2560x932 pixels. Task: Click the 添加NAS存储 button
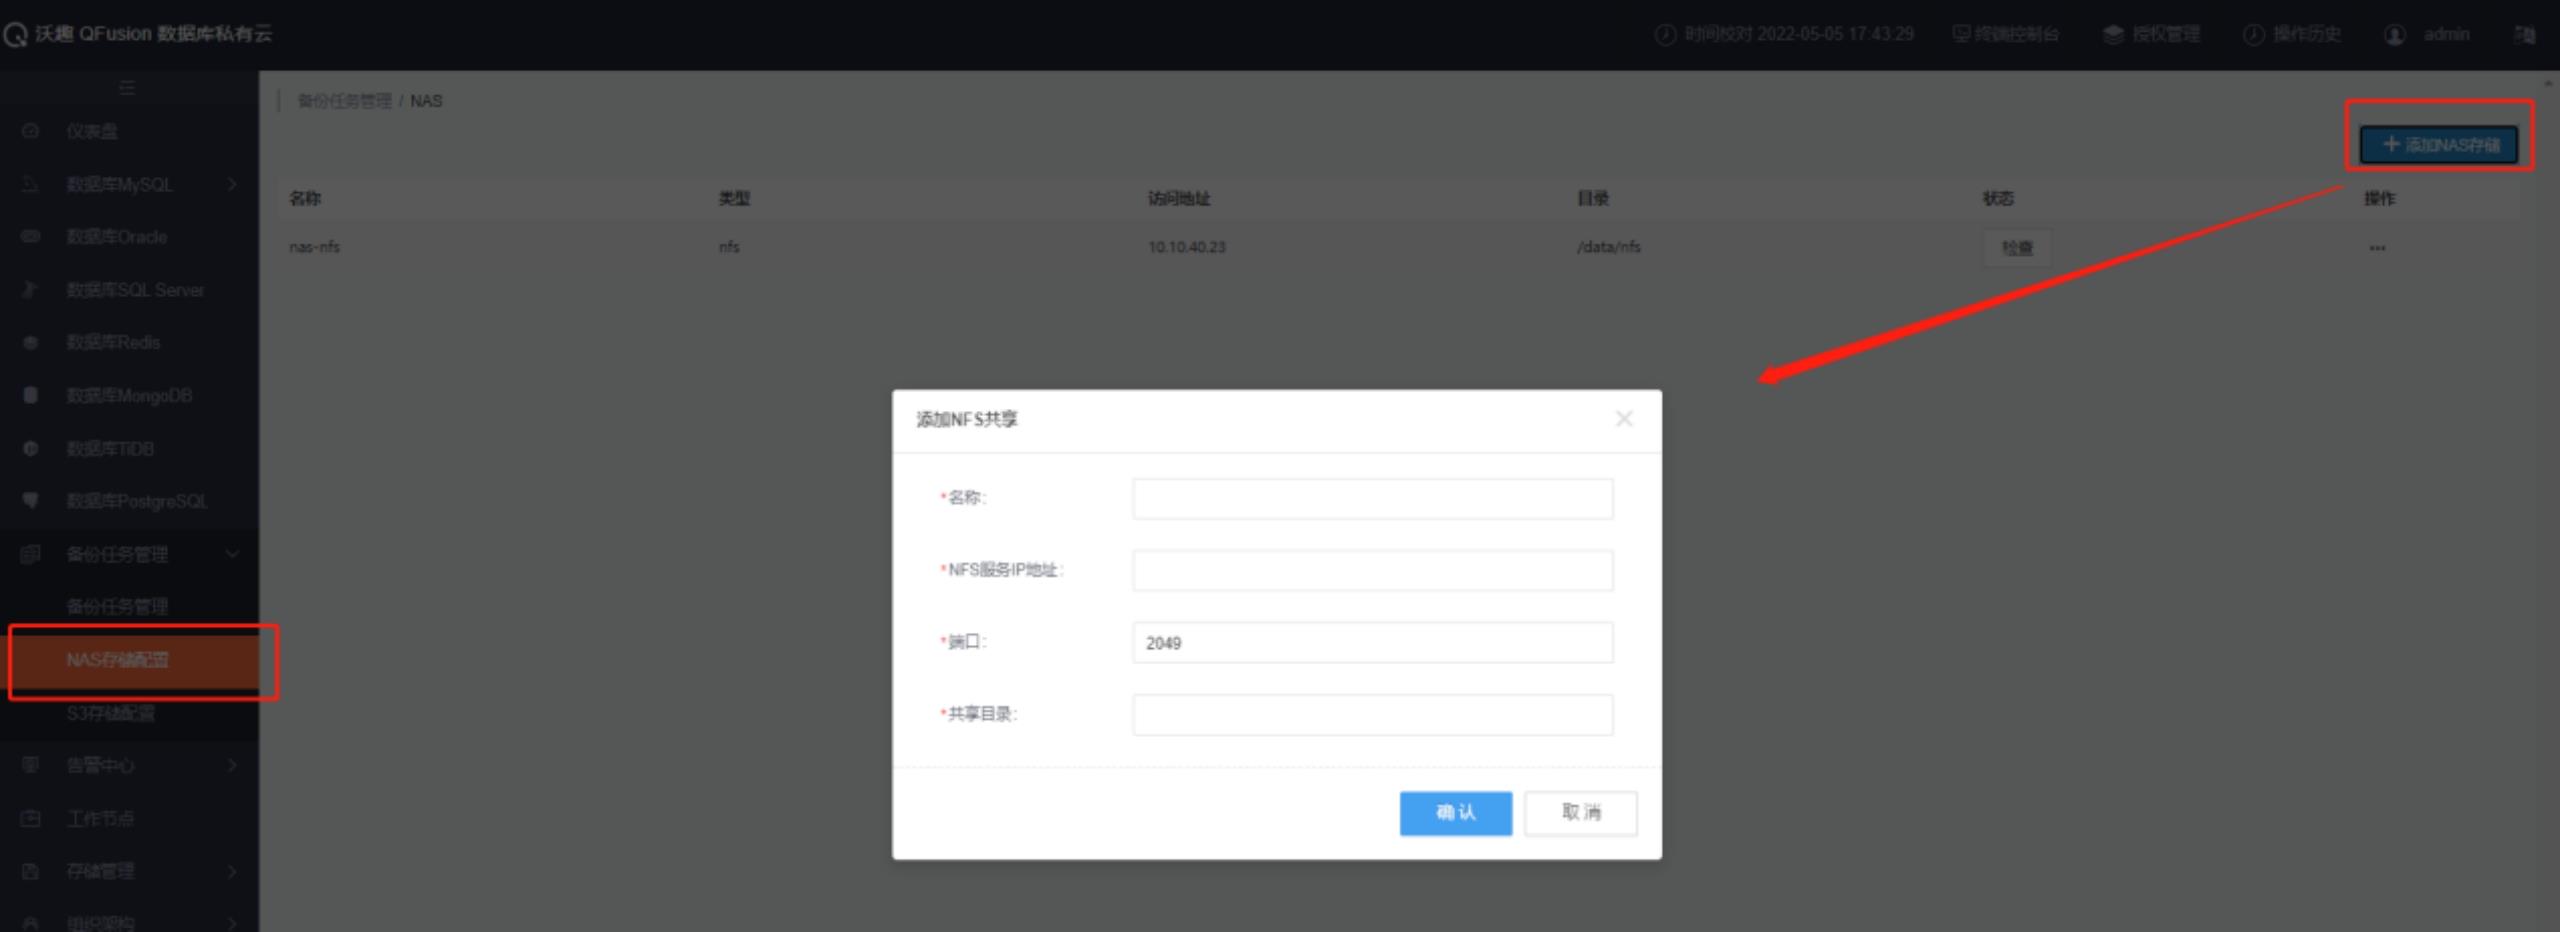(2439, 145)
